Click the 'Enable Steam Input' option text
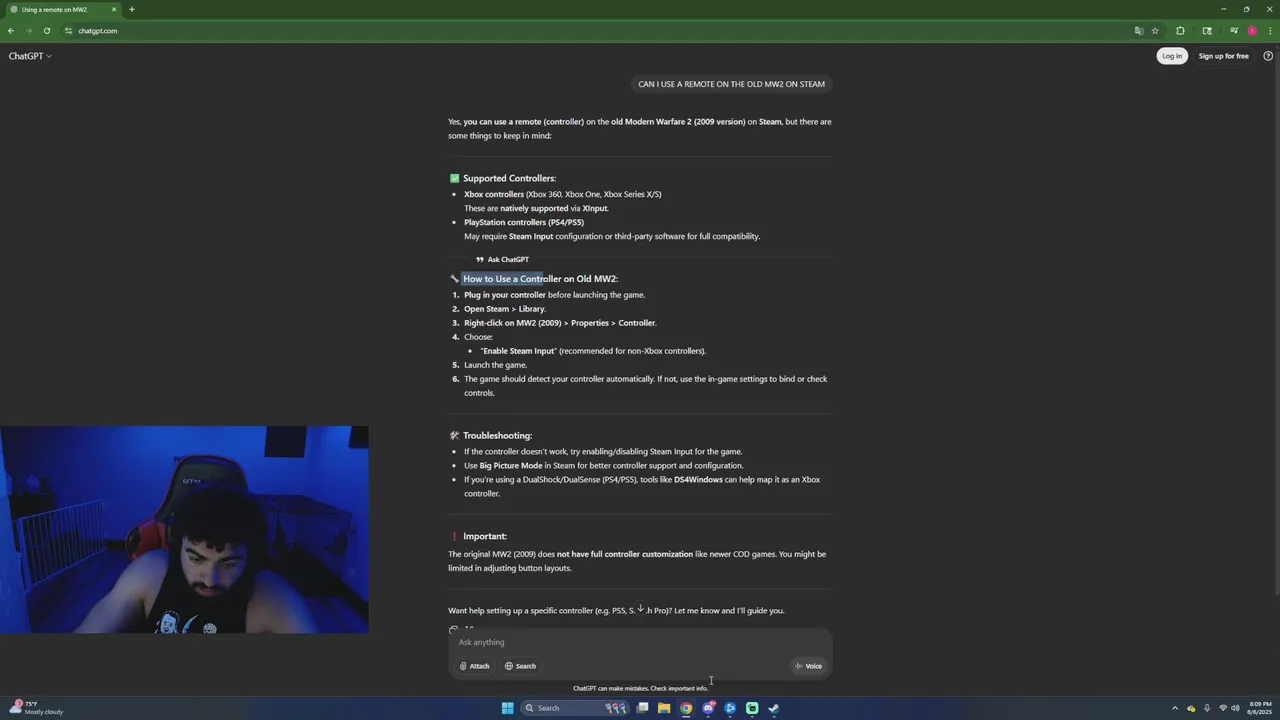 pyautogui.click(x=518, y=351)
